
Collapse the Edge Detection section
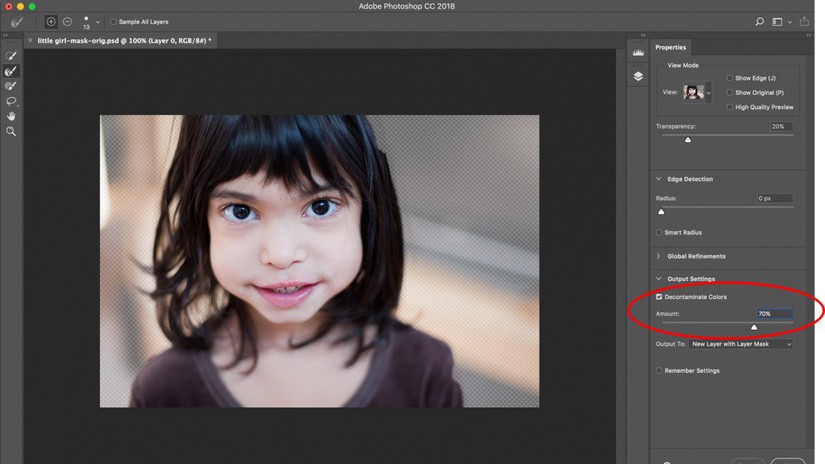pyautogui.click(x=659, y=179)
